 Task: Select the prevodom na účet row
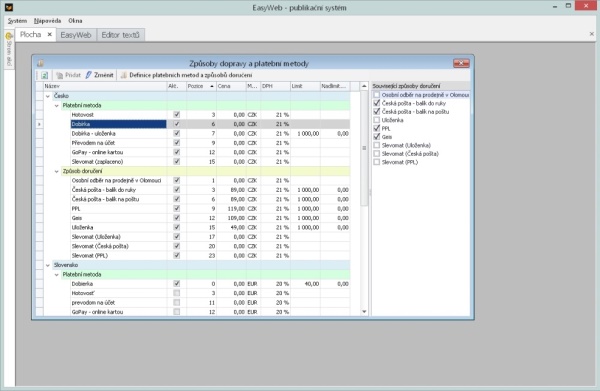tap(196, 303)
